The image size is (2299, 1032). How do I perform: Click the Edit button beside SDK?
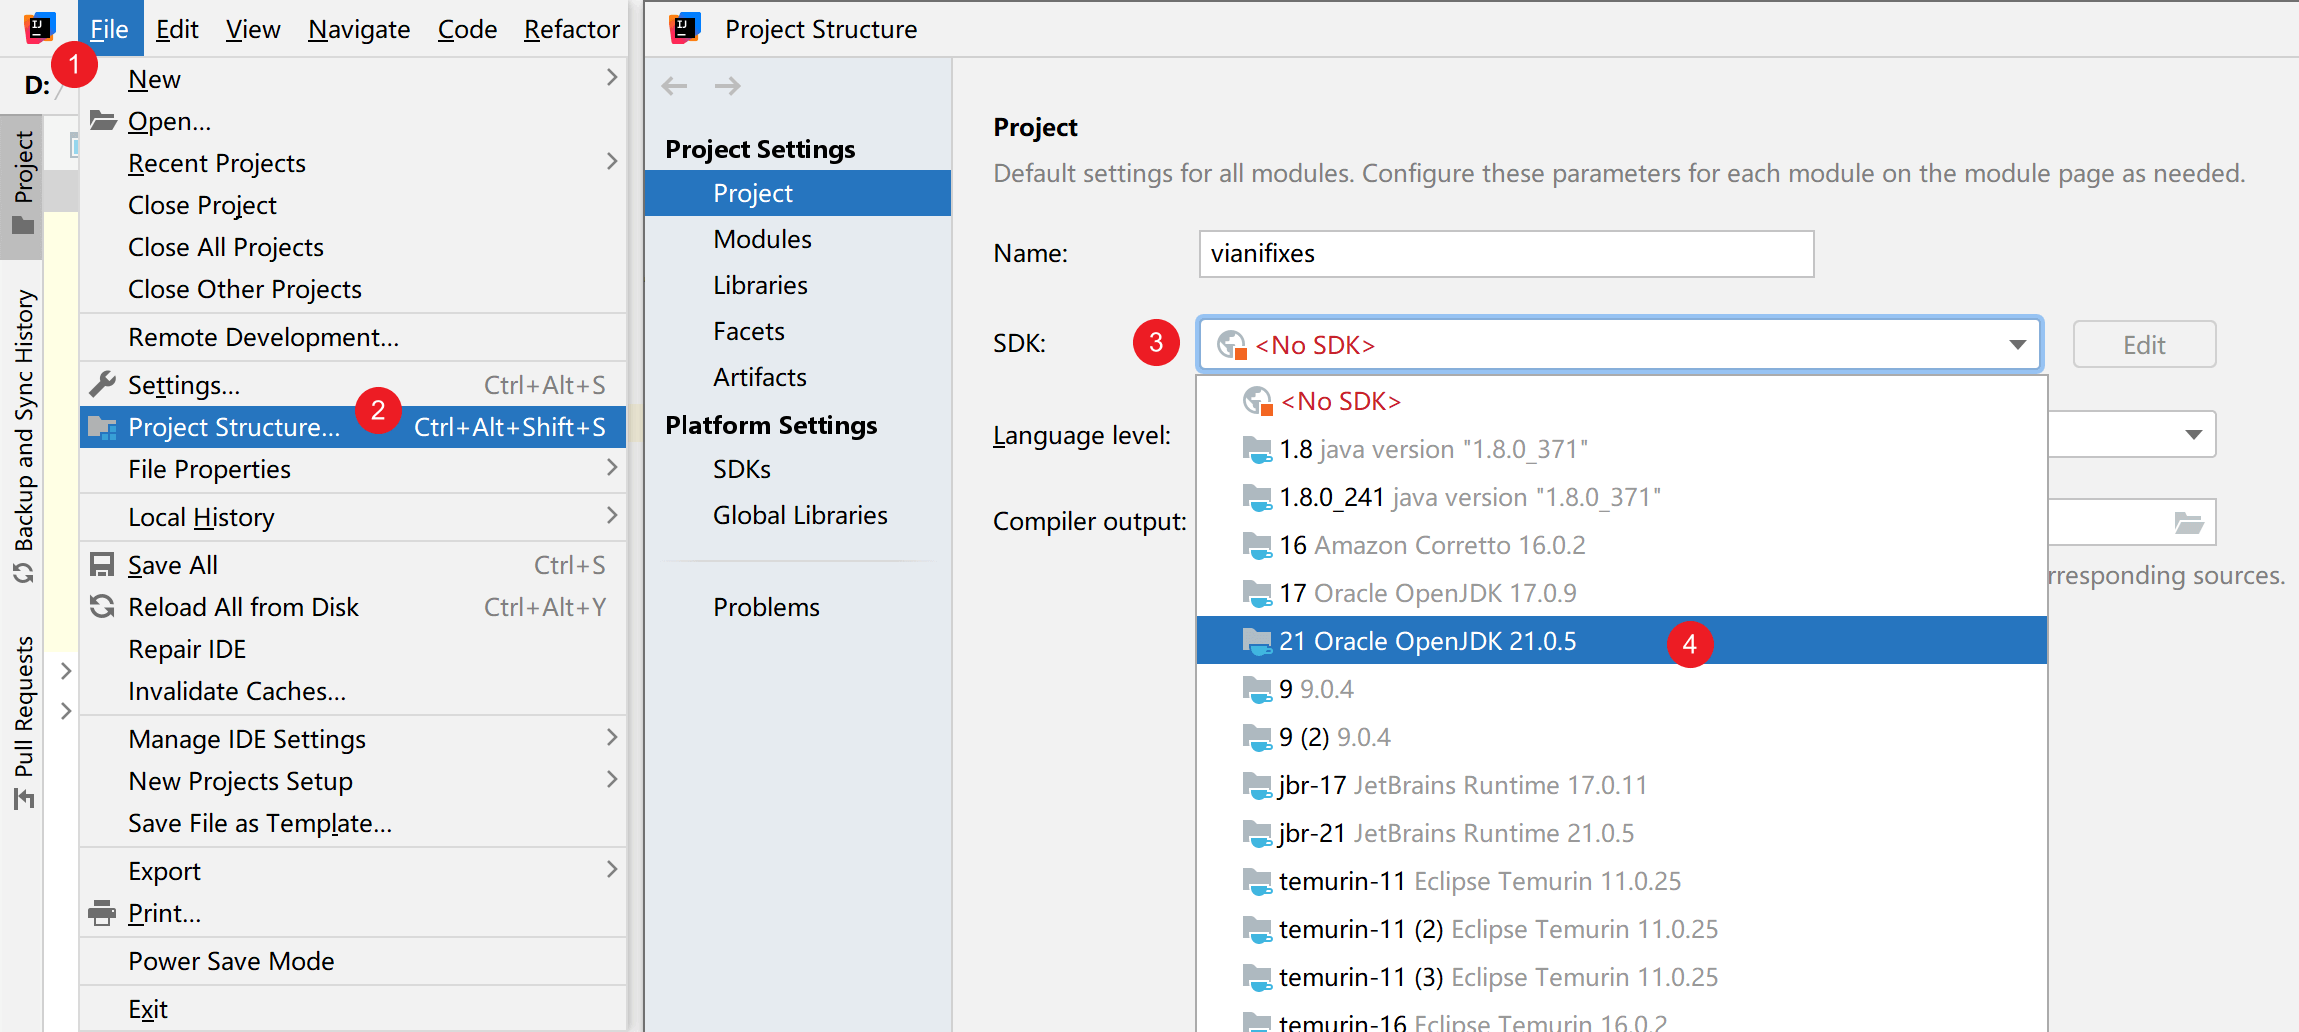coord(2143,345)
